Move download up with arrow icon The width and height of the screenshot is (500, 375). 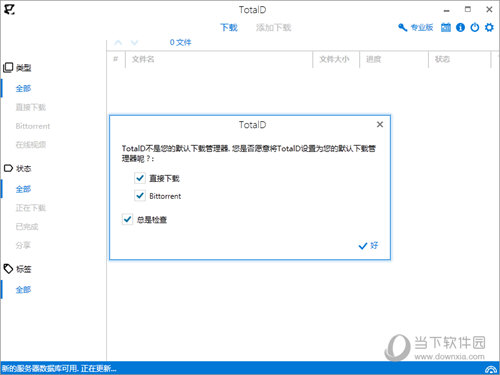[118, 43]
